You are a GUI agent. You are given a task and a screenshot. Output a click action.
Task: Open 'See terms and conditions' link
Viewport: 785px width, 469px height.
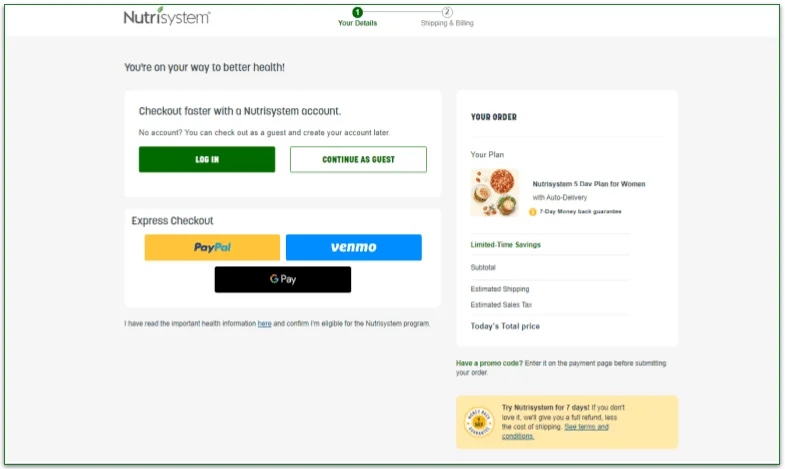click(x=555, y=431)
